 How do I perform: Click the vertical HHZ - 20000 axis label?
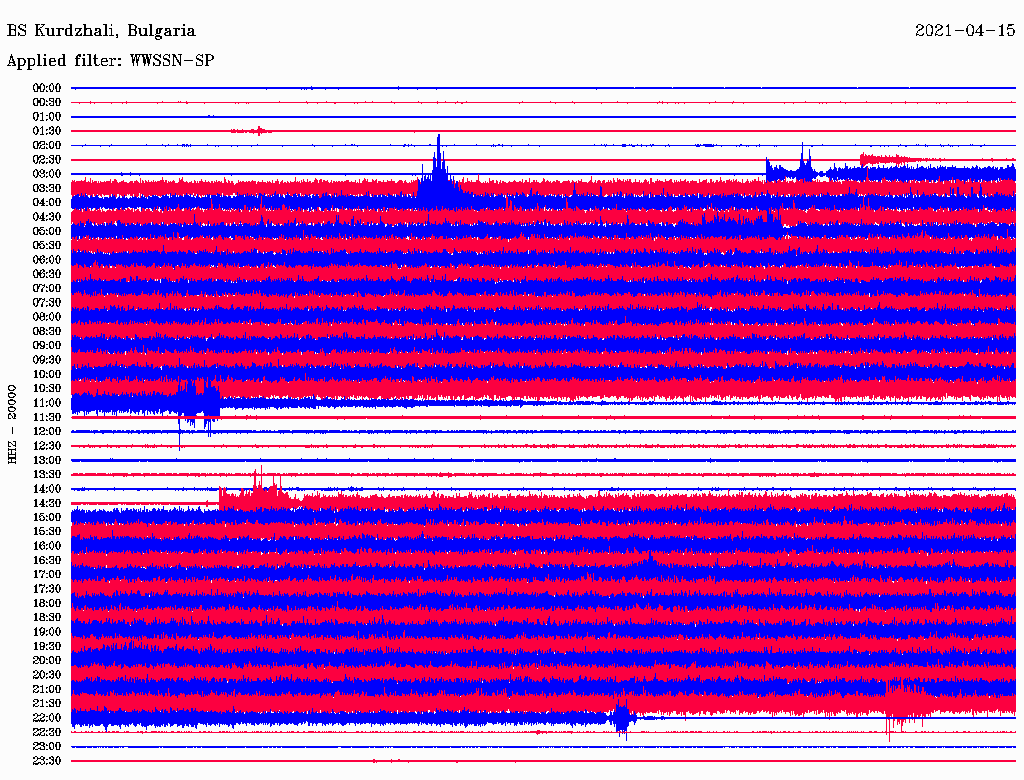tap(13, 423)
